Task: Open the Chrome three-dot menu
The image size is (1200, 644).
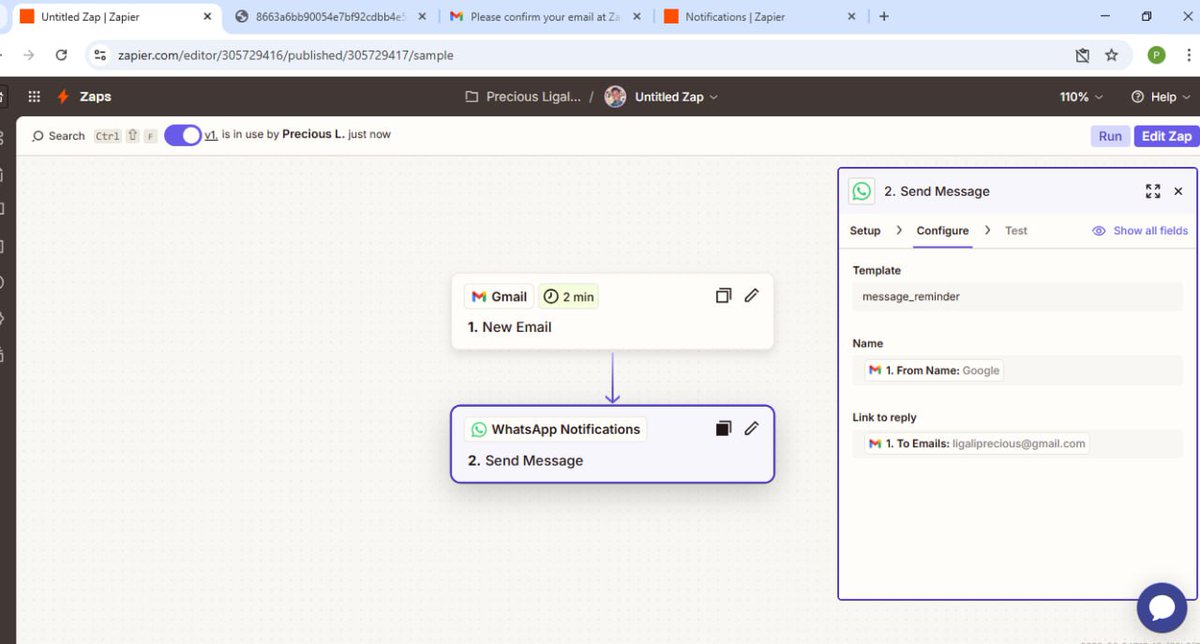Action: pos(1187,56)
